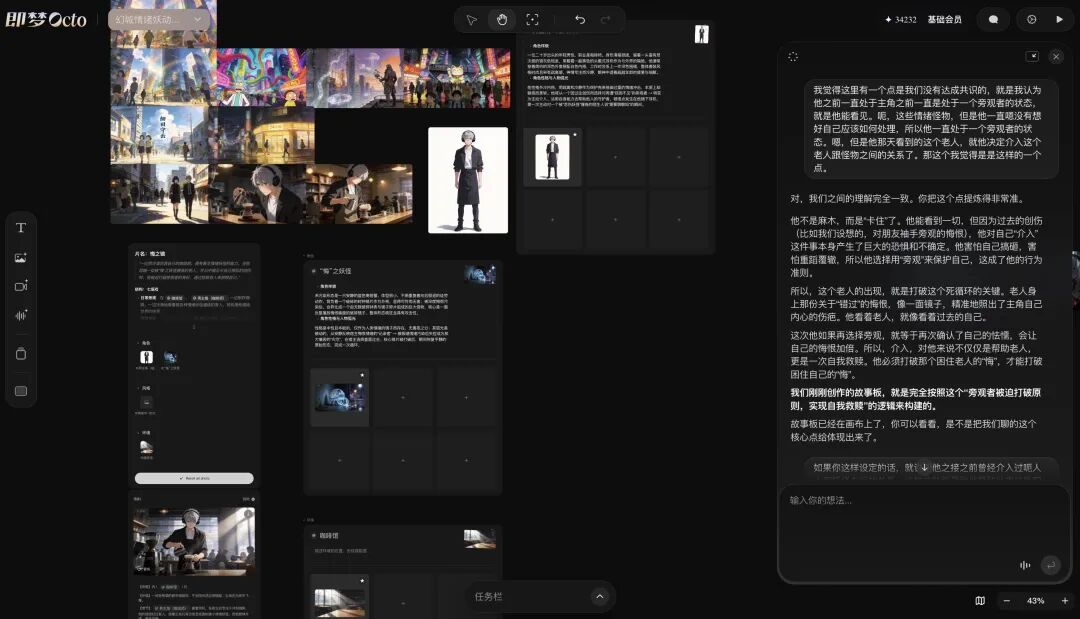
Task: Activate the selection cursor tool
Action: 471,19
